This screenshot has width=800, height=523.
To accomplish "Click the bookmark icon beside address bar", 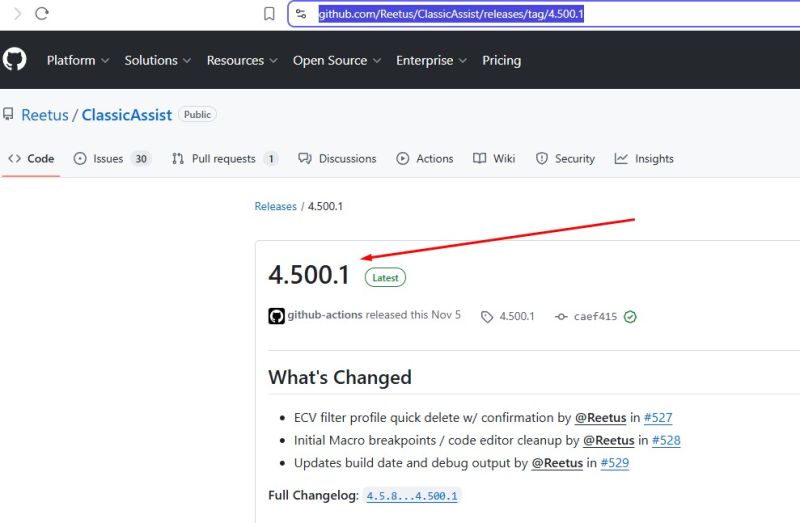I will coord(269,14).
